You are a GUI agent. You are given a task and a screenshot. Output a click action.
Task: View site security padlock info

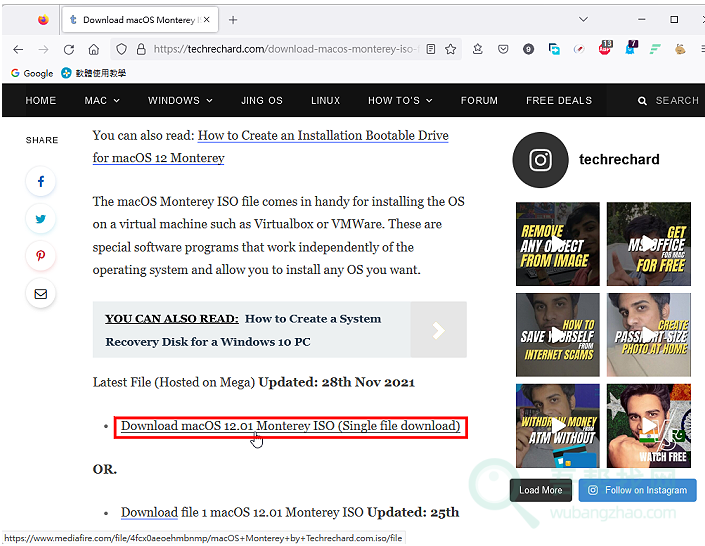click(141, 49)
